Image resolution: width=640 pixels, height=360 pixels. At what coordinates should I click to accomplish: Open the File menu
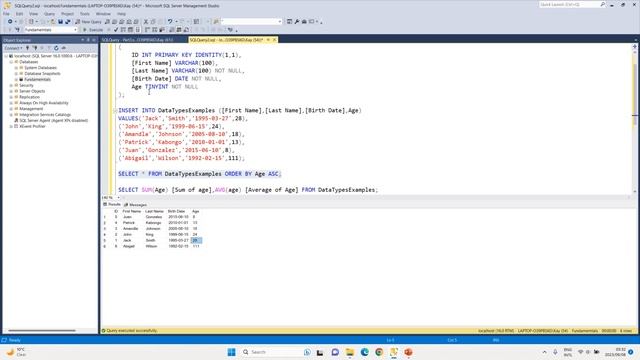(x=6, y=14)
